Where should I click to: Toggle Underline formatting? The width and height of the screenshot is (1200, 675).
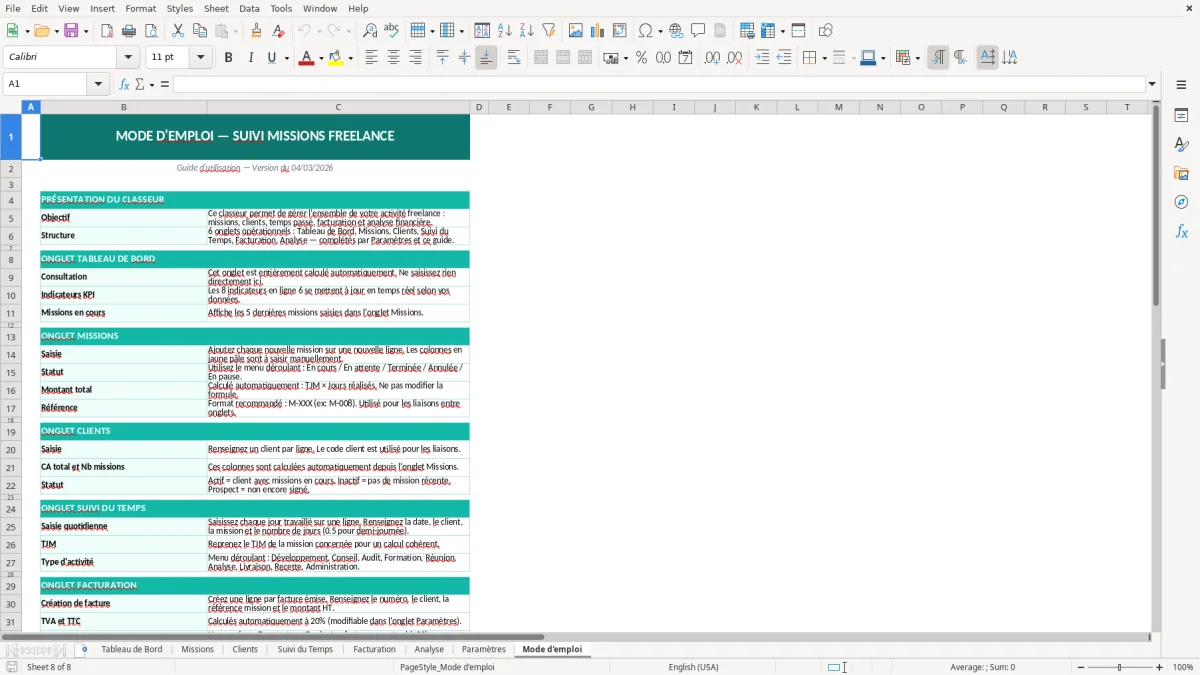(x=271, y=58)
